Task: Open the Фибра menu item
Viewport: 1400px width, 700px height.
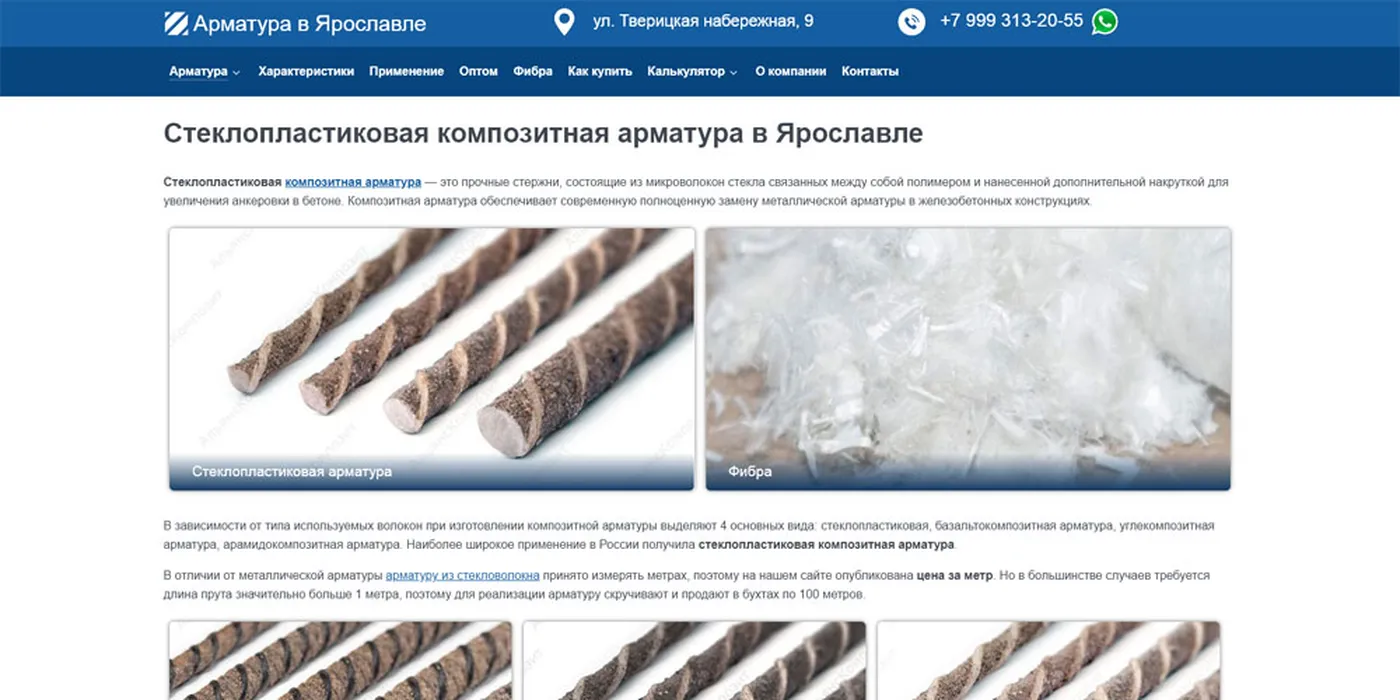Action: tap(532, 72)
